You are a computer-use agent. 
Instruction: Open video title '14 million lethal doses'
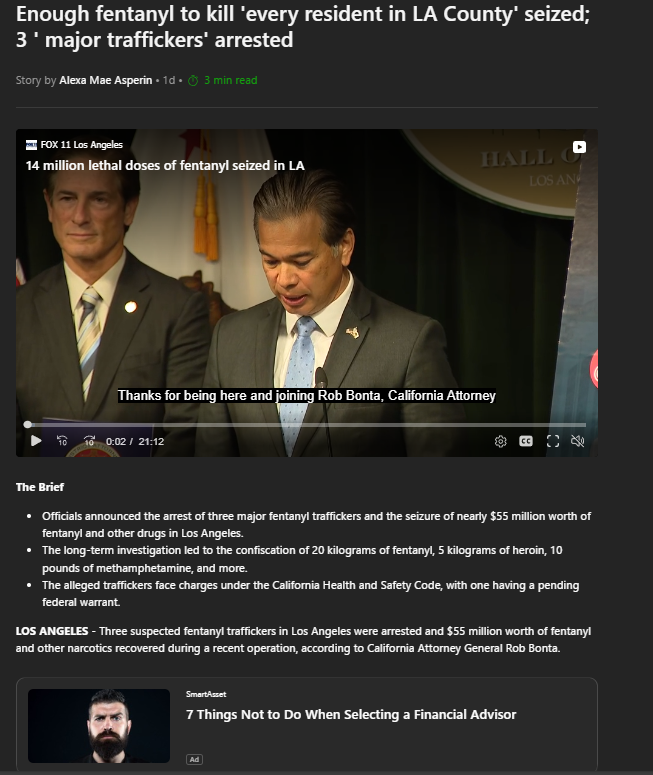click(x=165, y=166)
